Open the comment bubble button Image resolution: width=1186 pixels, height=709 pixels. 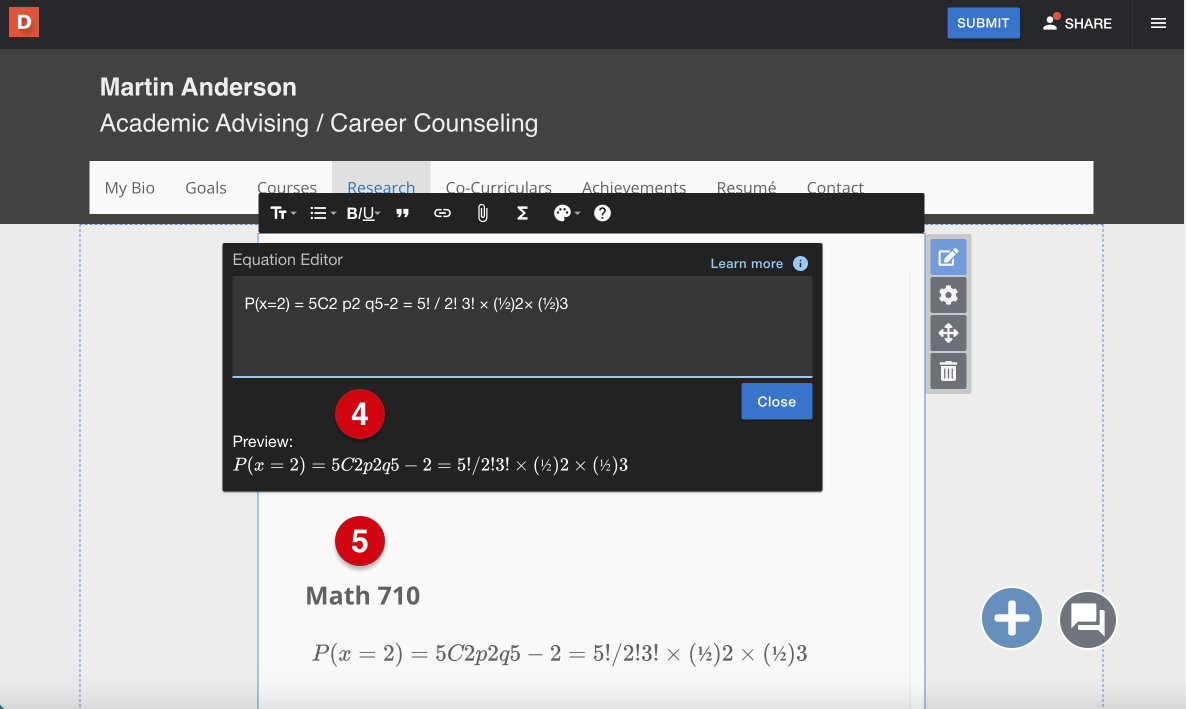point(1087,620)
